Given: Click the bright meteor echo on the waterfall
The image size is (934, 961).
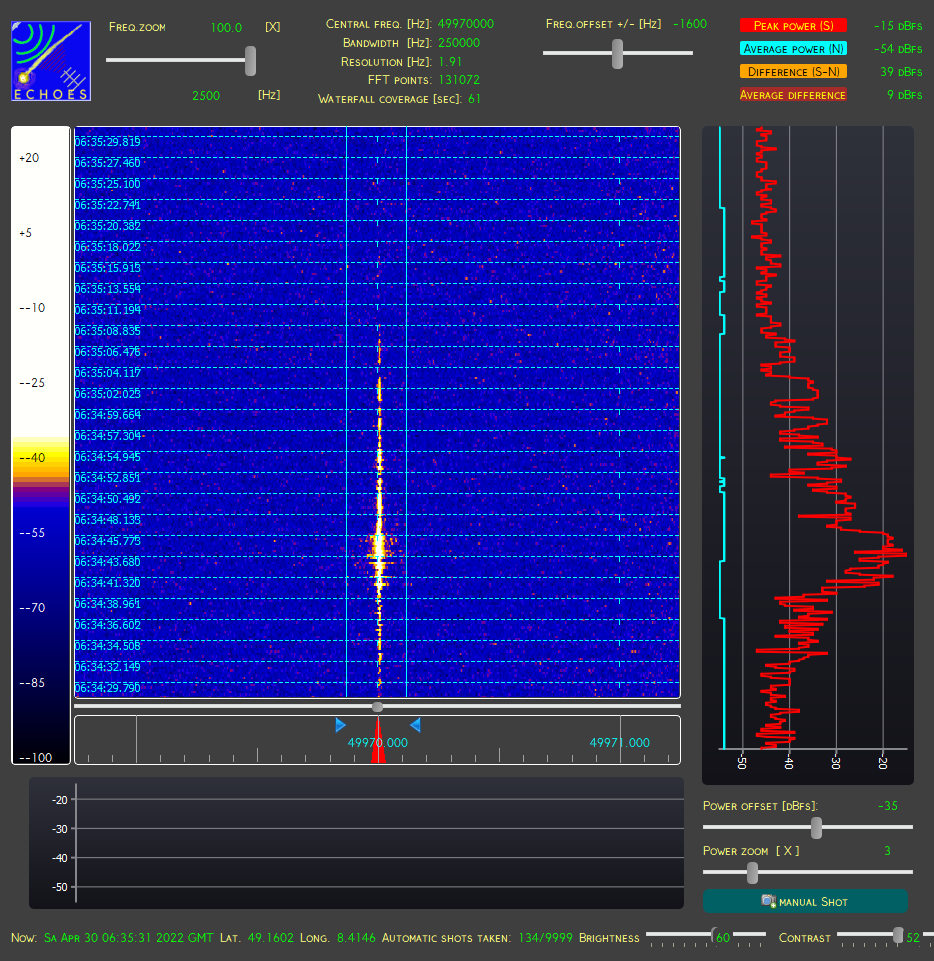Looking at the screenshot, I should [379, 549].
